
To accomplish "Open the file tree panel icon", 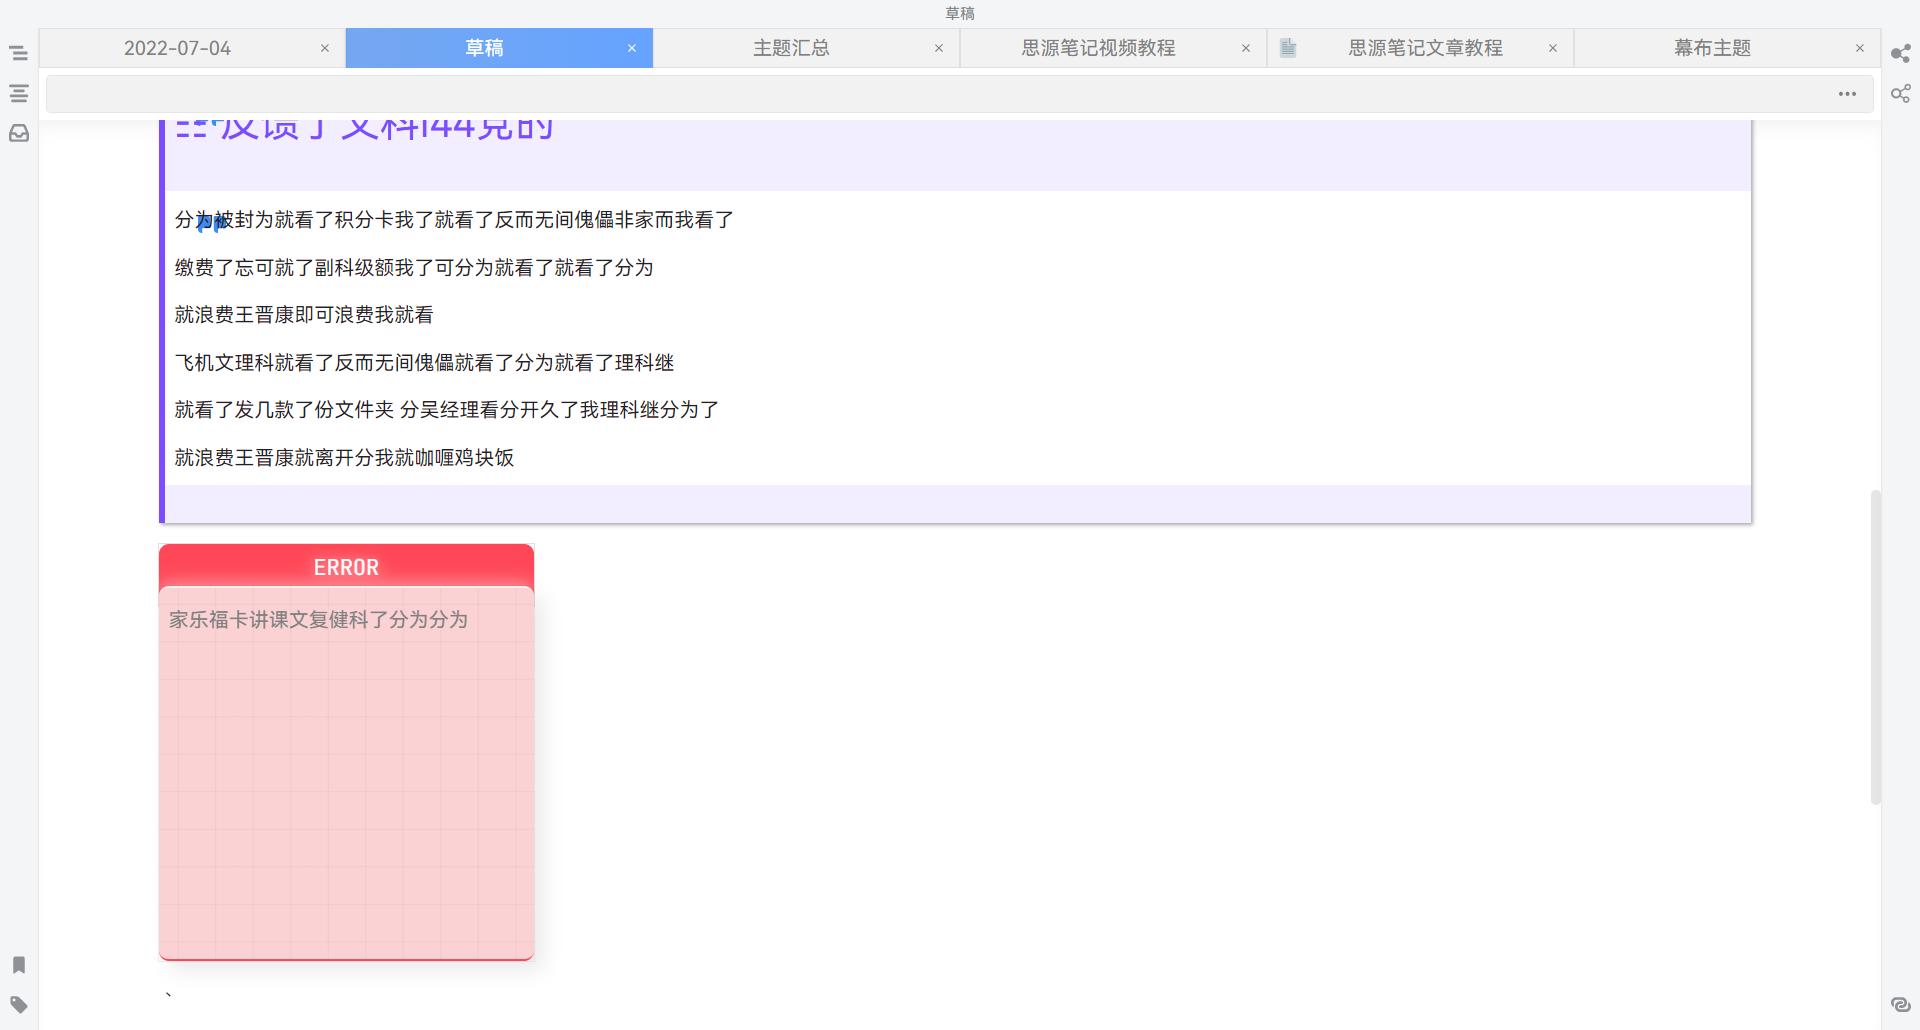I will point(18,53).
